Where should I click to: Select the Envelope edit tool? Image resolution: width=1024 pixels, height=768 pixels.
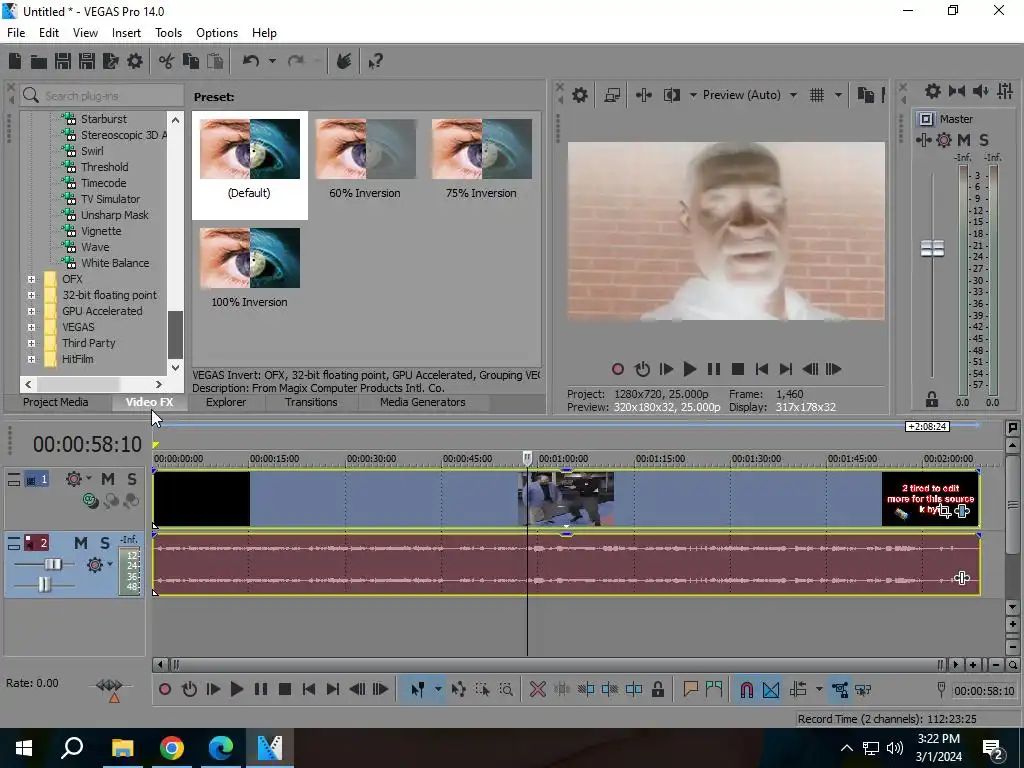458,690
